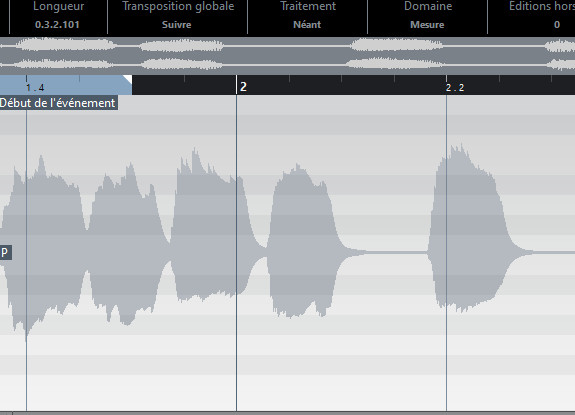Click the Transposition globale header label
This screenshot has width=575, height=415.
[x=178, y=6]
